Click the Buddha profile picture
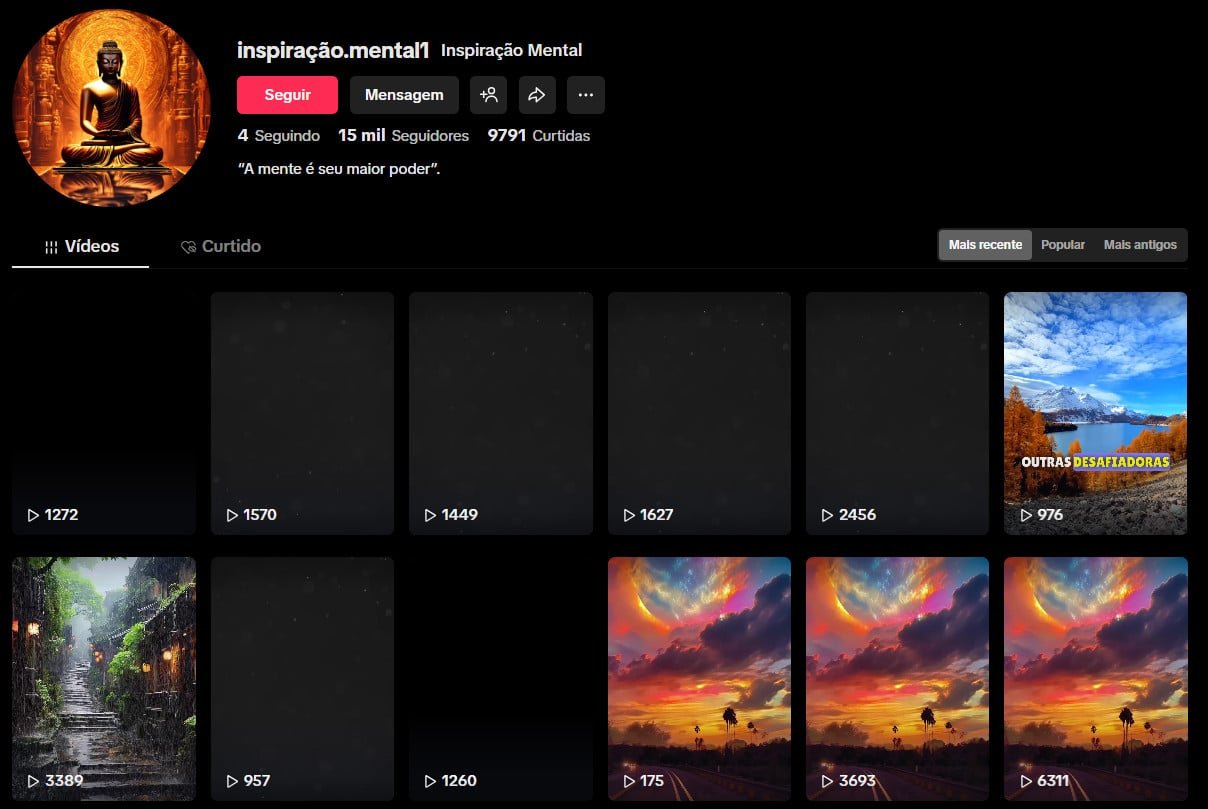1208x809 pixels. click(112, 107)
